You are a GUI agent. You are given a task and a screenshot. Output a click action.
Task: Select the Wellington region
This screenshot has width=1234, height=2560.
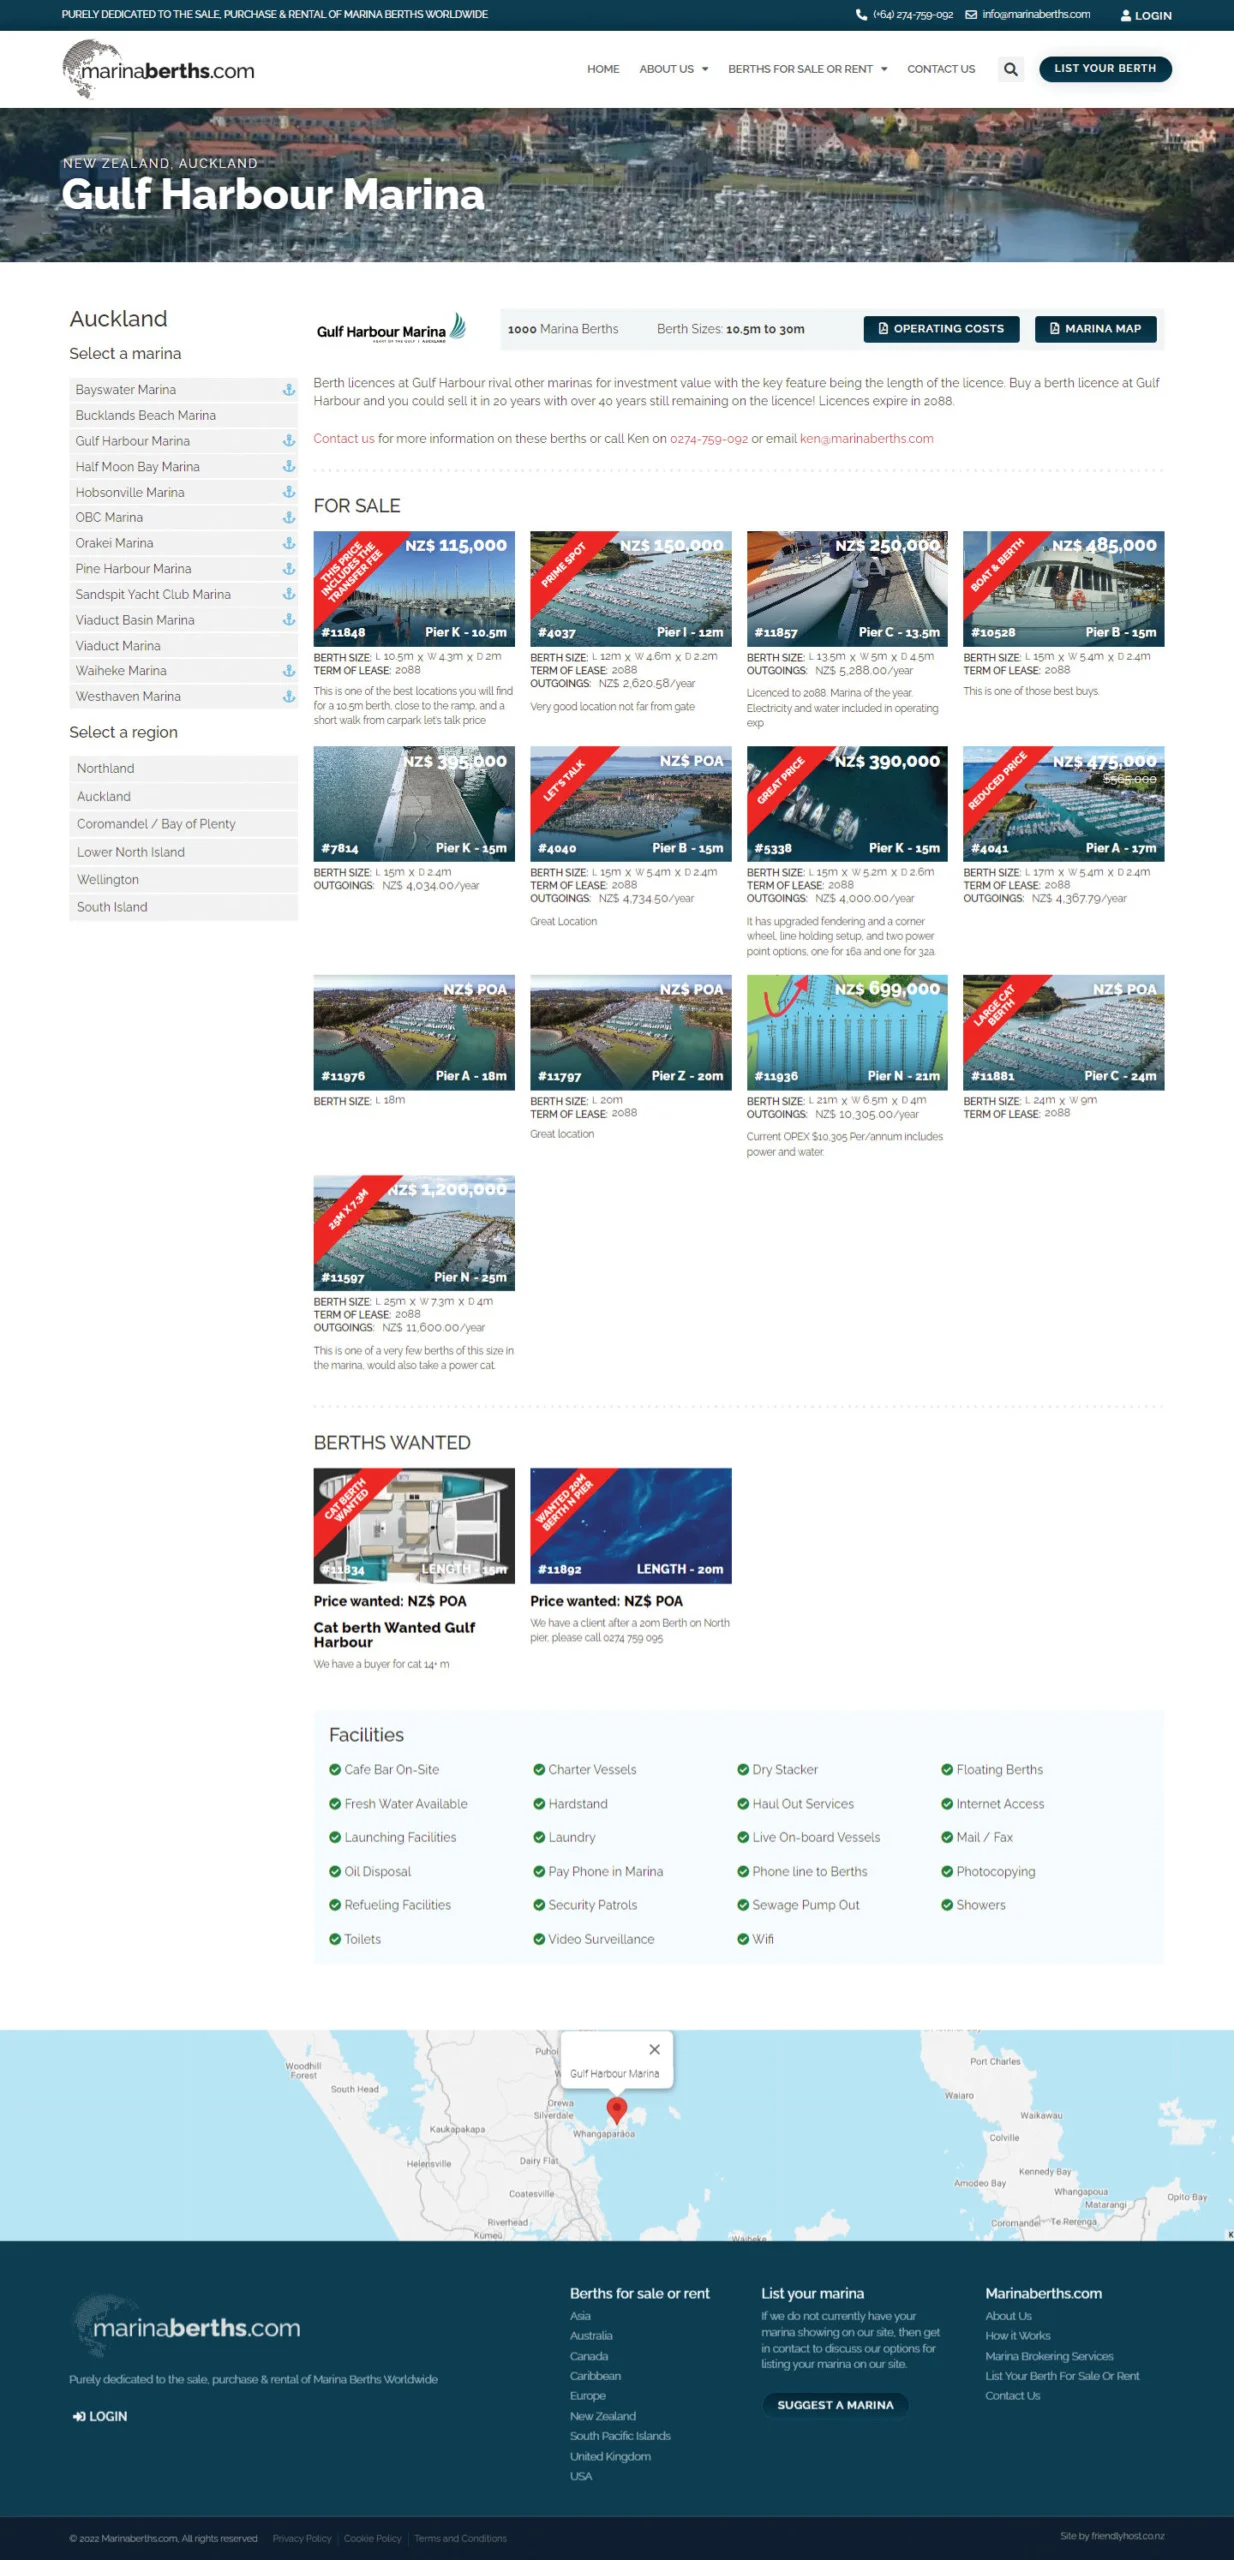(x=183, y=879)
